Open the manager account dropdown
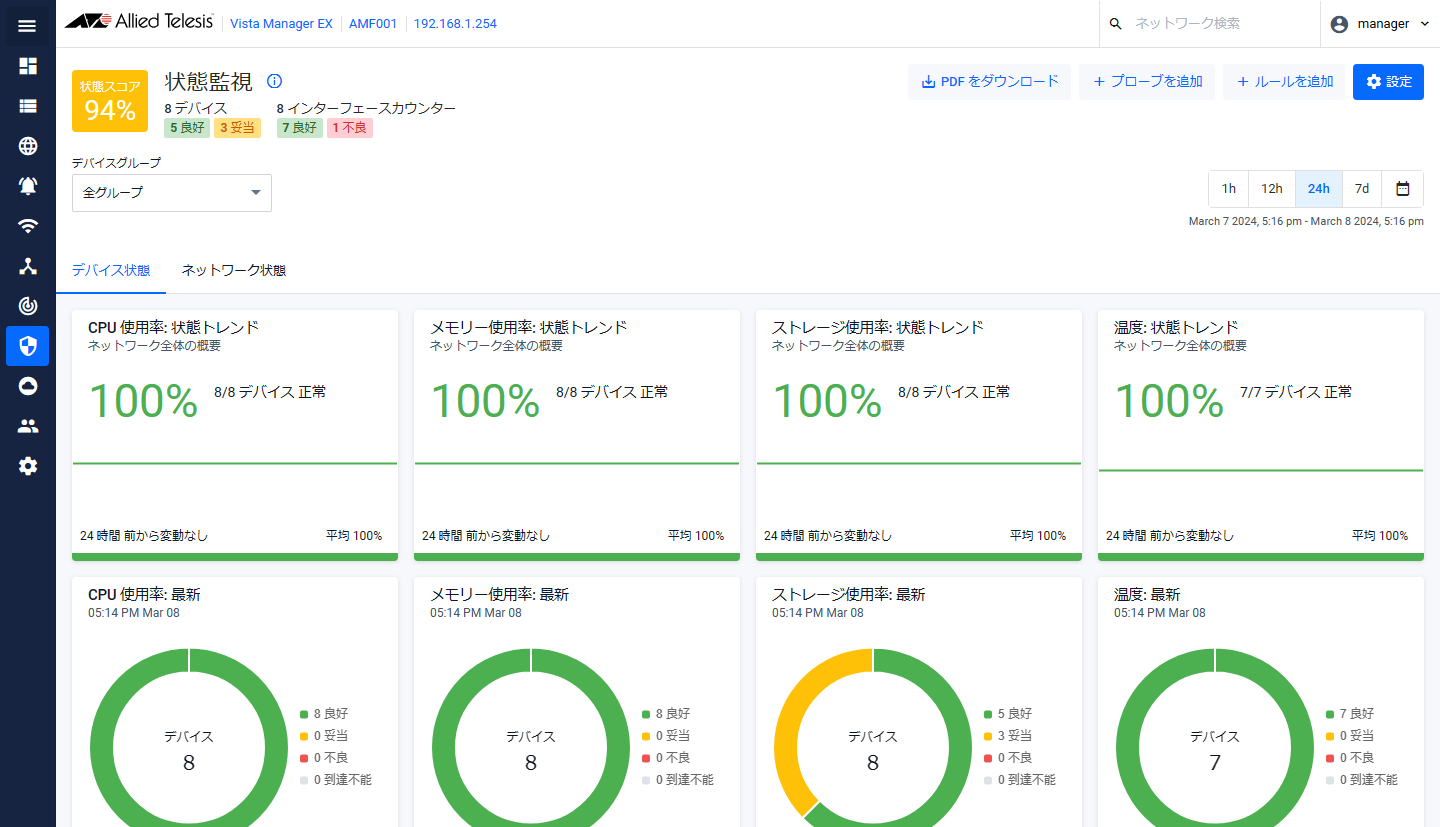1440x827 pixels. (1381, 24)
